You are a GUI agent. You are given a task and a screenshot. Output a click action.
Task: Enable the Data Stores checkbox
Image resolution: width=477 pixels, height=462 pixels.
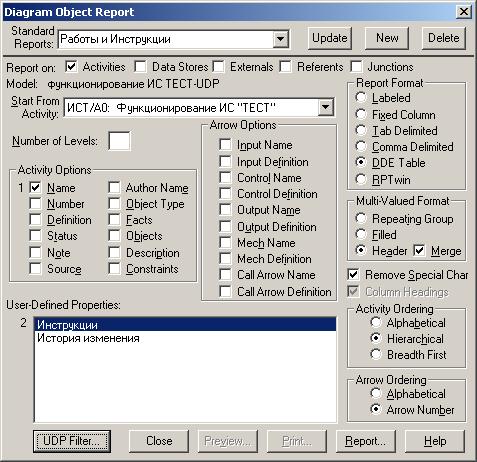point(140,66)
